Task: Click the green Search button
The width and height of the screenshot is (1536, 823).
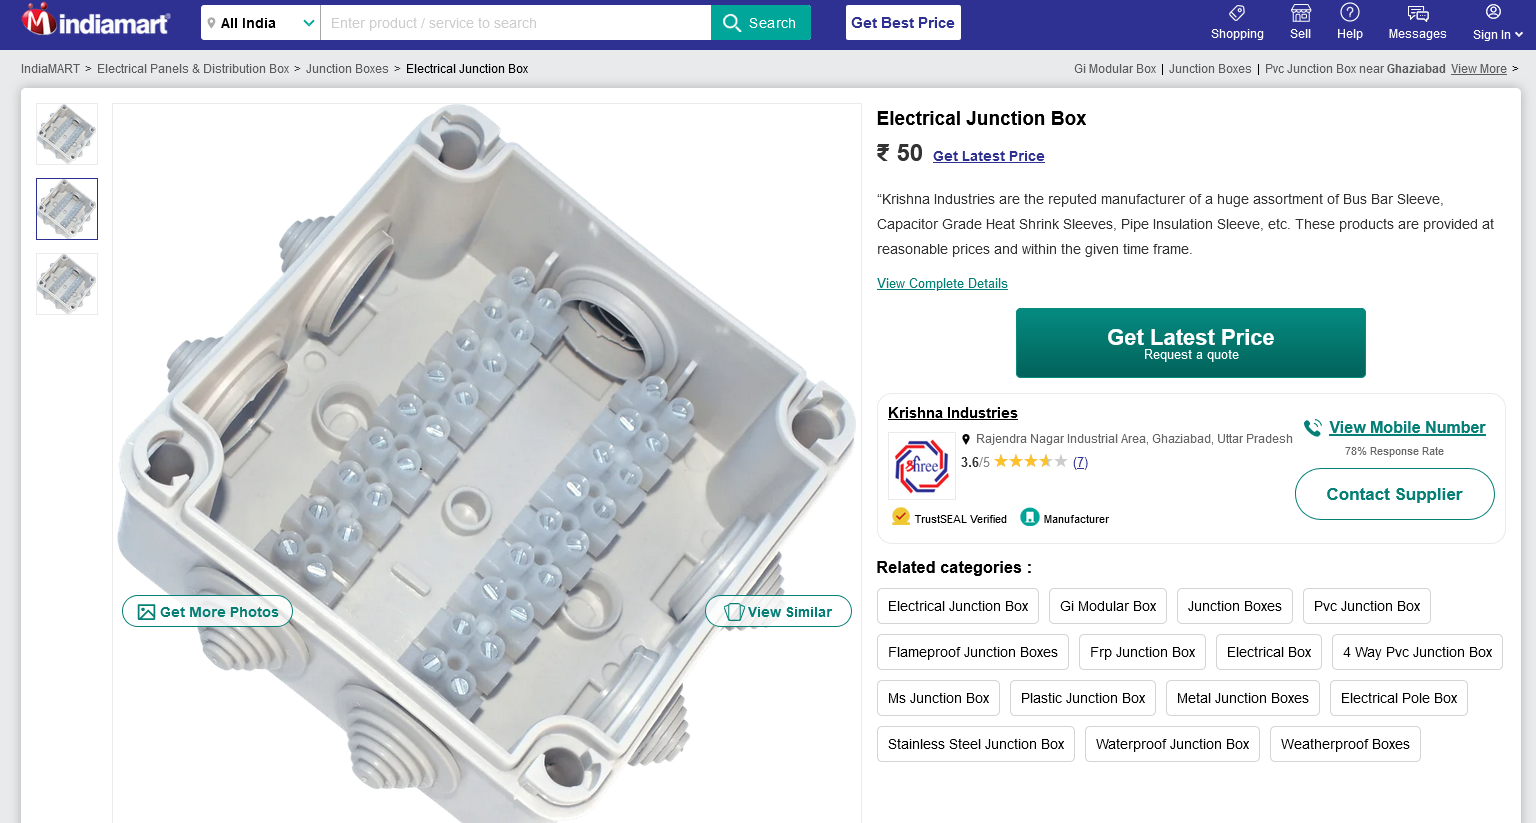Action: point(760,23)
